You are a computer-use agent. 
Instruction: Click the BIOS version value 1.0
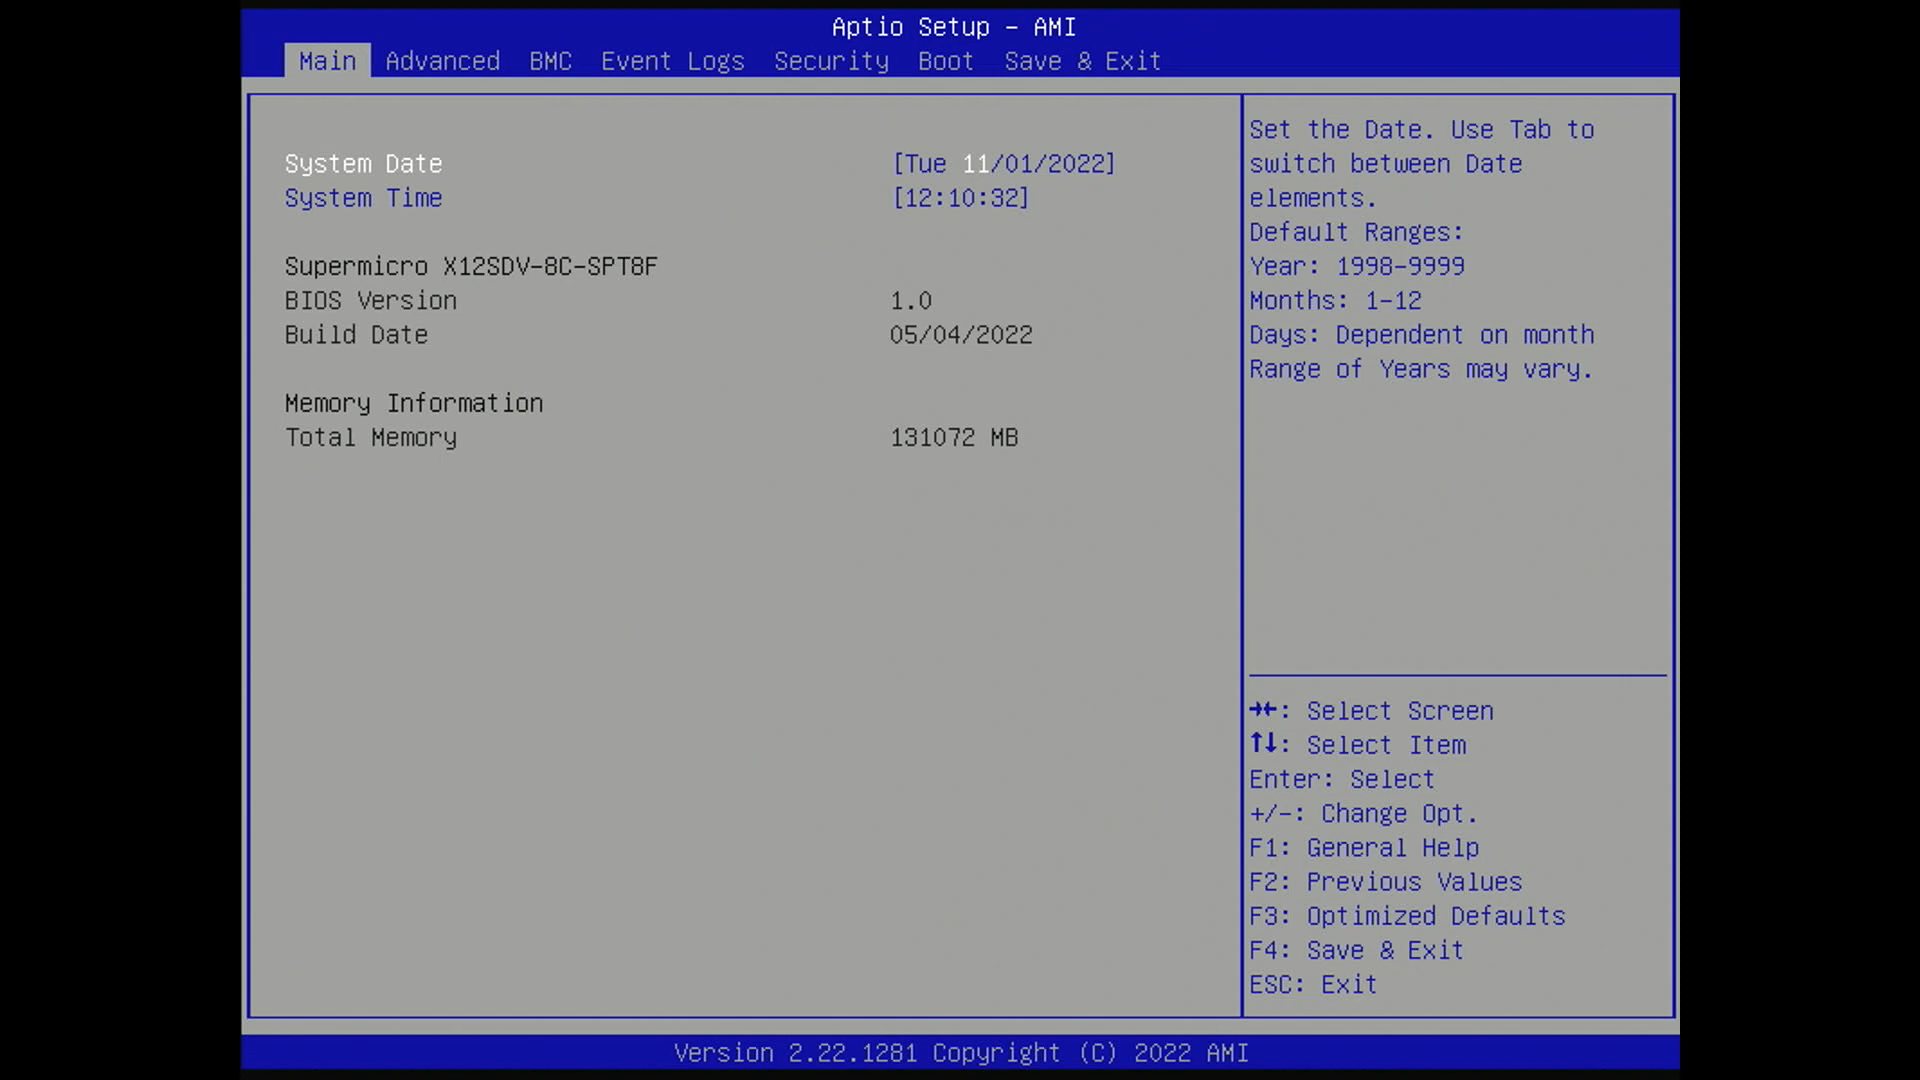[911, 301]
